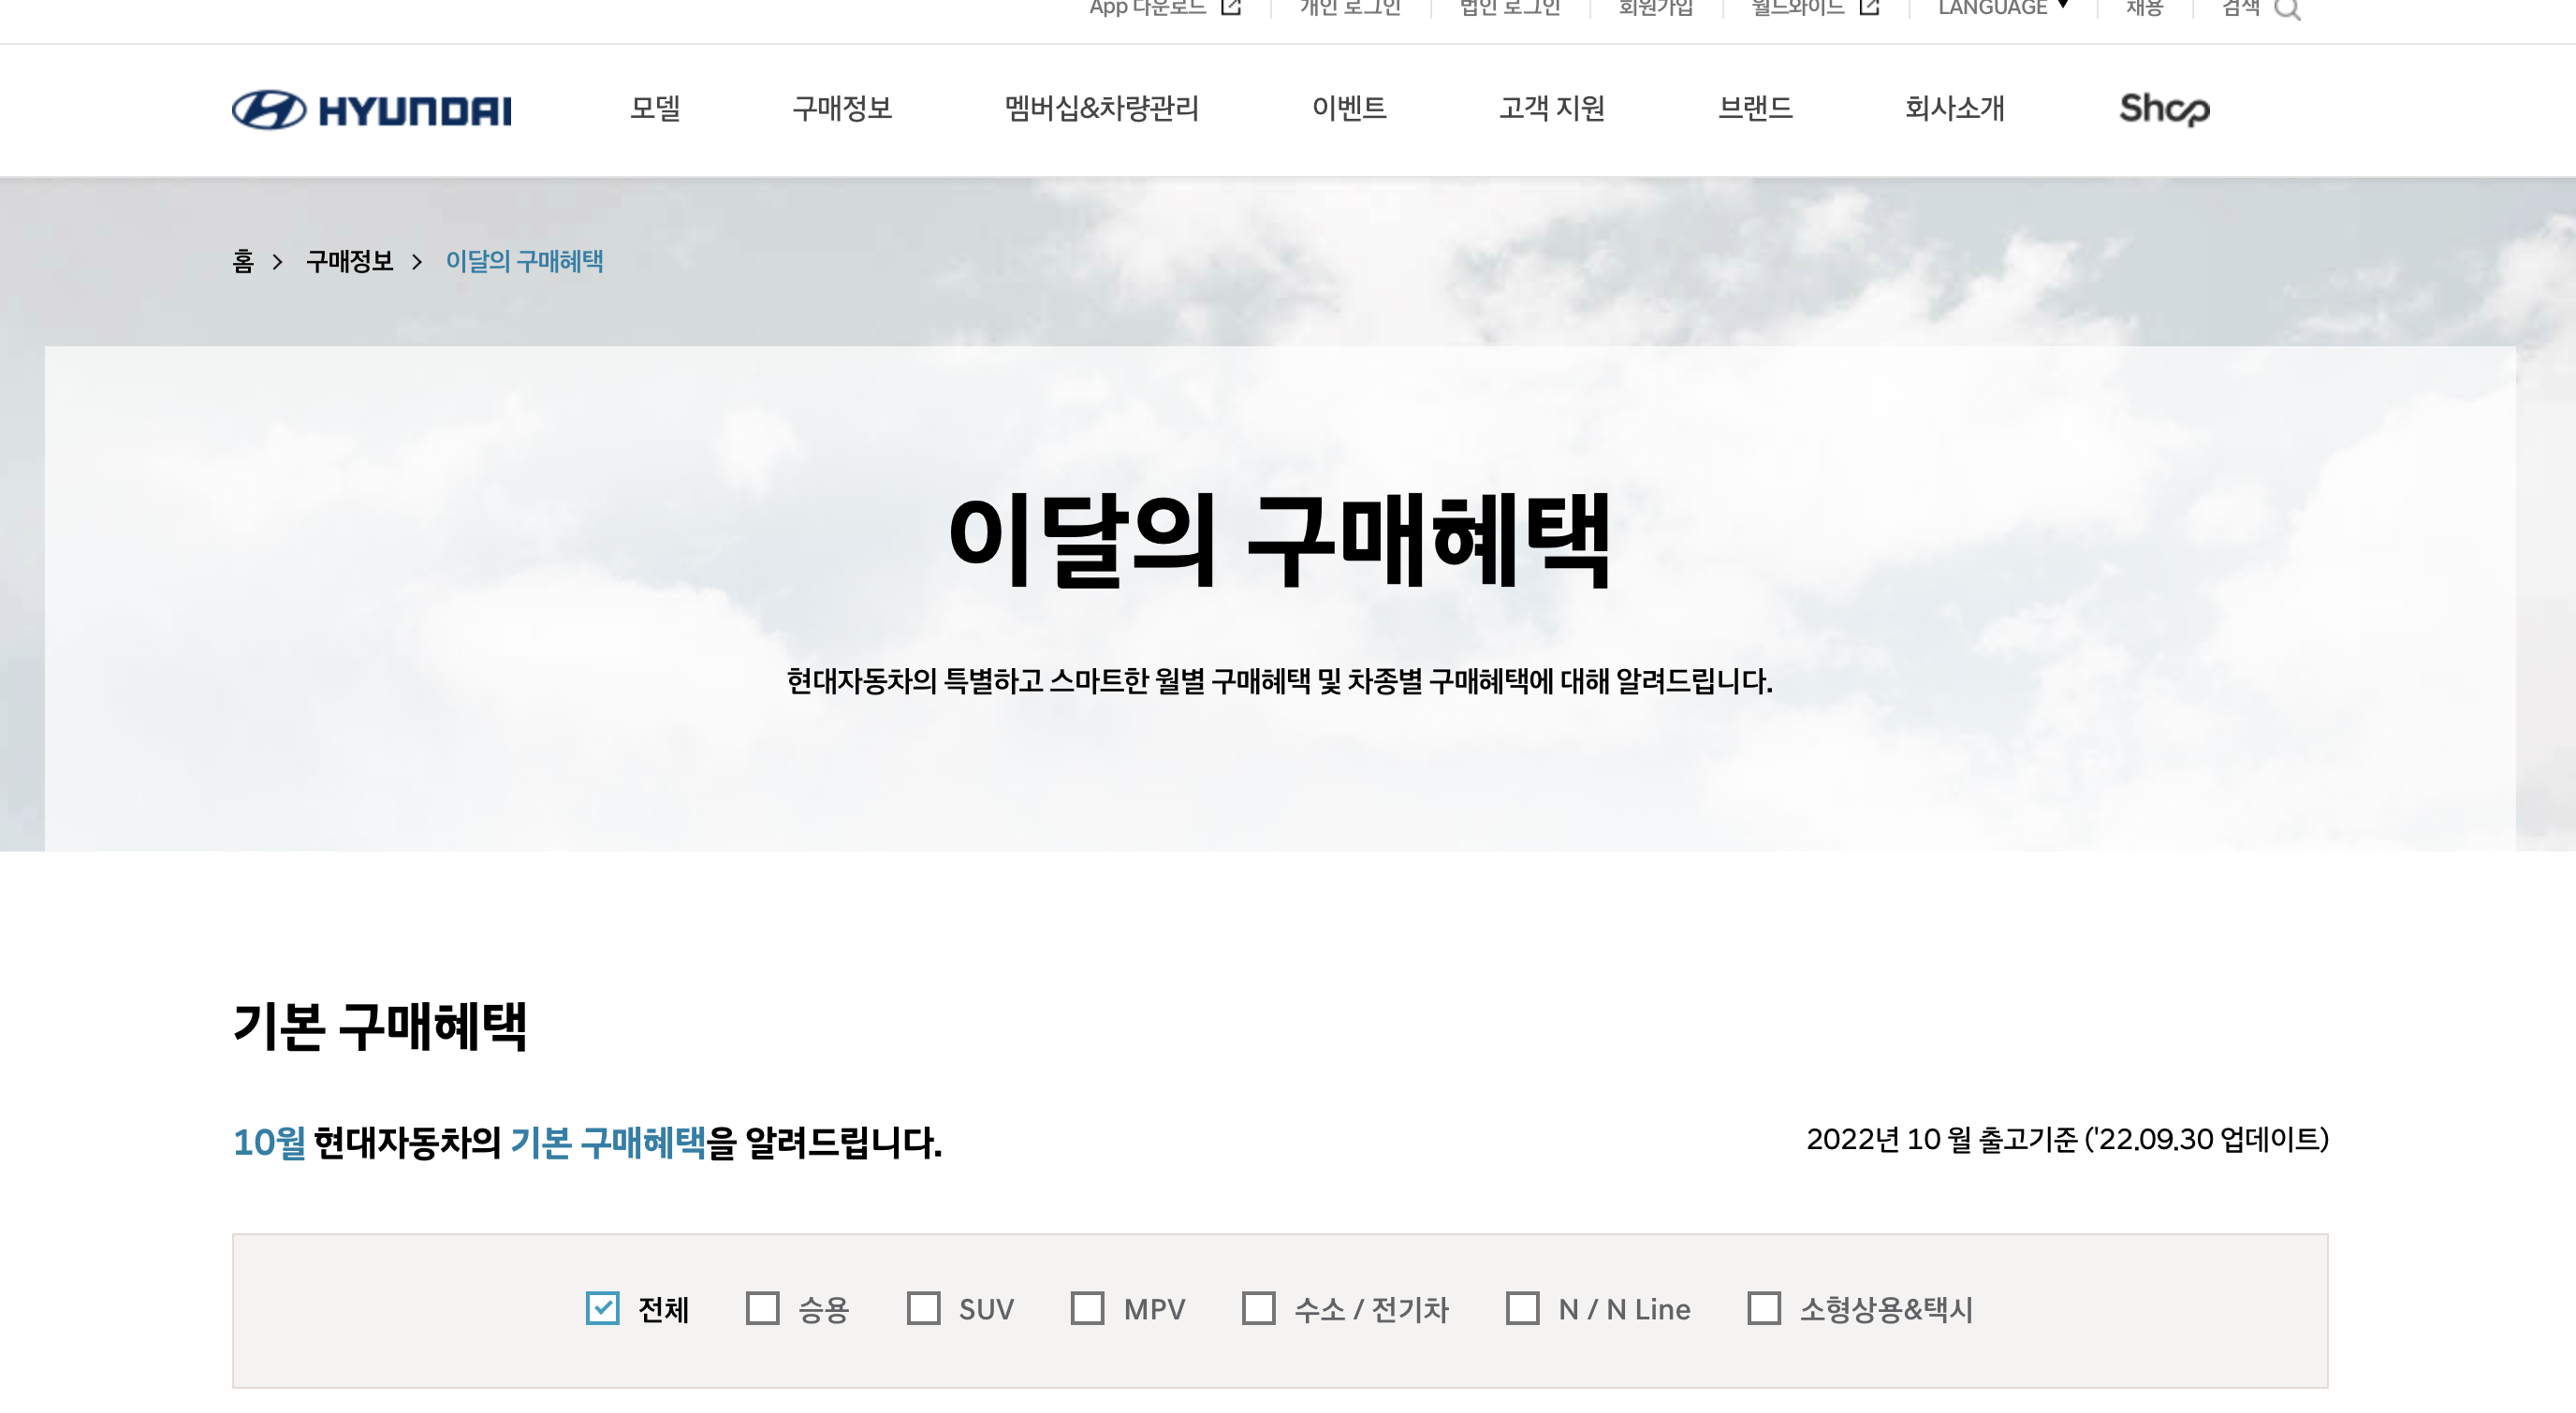This screenshot has width=2576, height=1413.
Task: Open the 모델 menu
Action: click(655, 108)
